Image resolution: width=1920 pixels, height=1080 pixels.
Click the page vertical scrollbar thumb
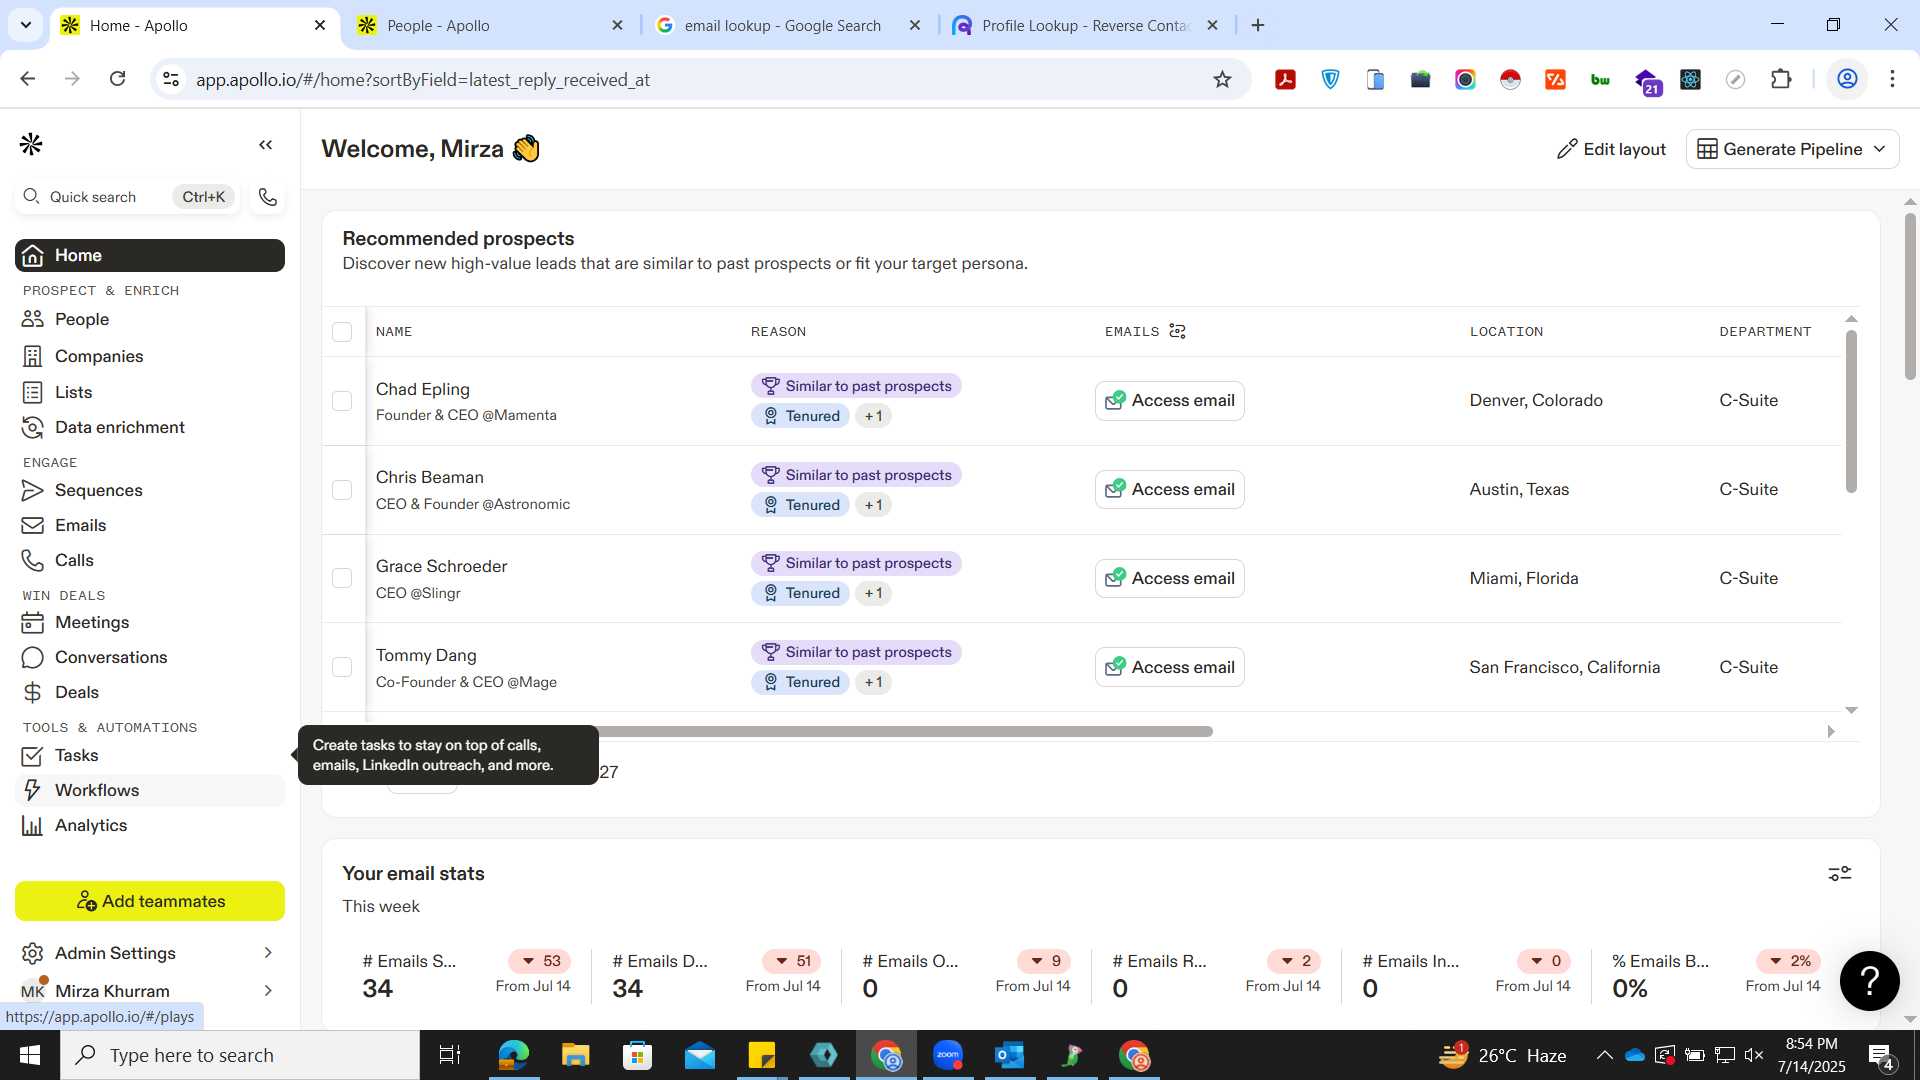[1910, 296]
